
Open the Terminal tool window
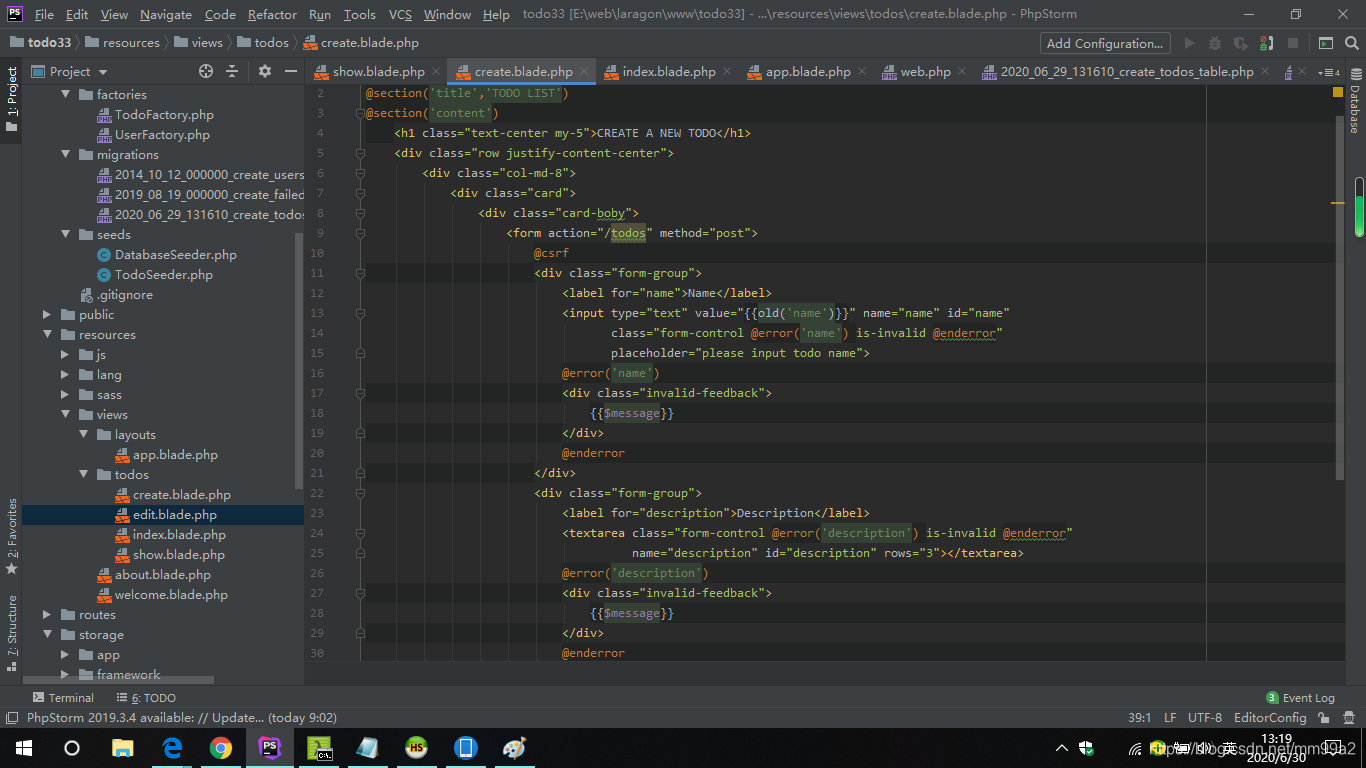pyautogui.click(x=63, y=698)
